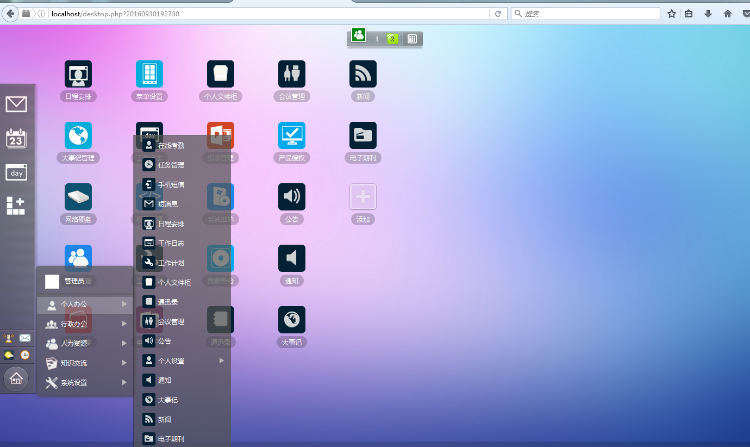The image size is (750, 447).
Task: Open the calendar 23 icon in sidebar
Action: [x=16, y=138]
